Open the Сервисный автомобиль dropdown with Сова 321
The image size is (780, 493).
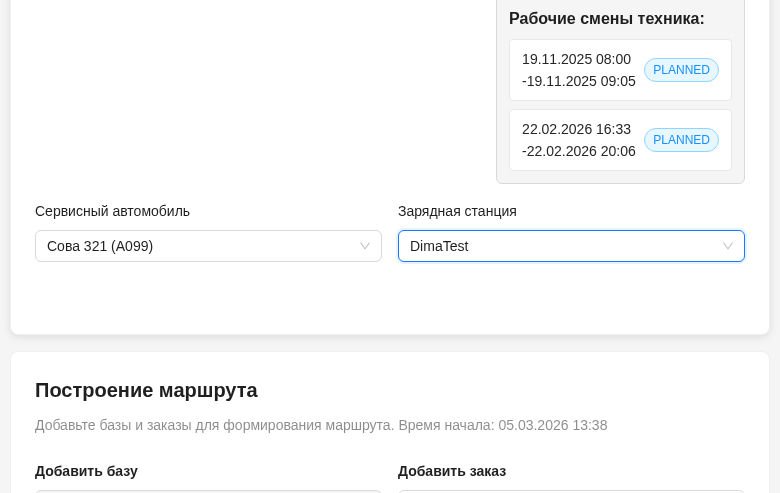tap(200, 246)
